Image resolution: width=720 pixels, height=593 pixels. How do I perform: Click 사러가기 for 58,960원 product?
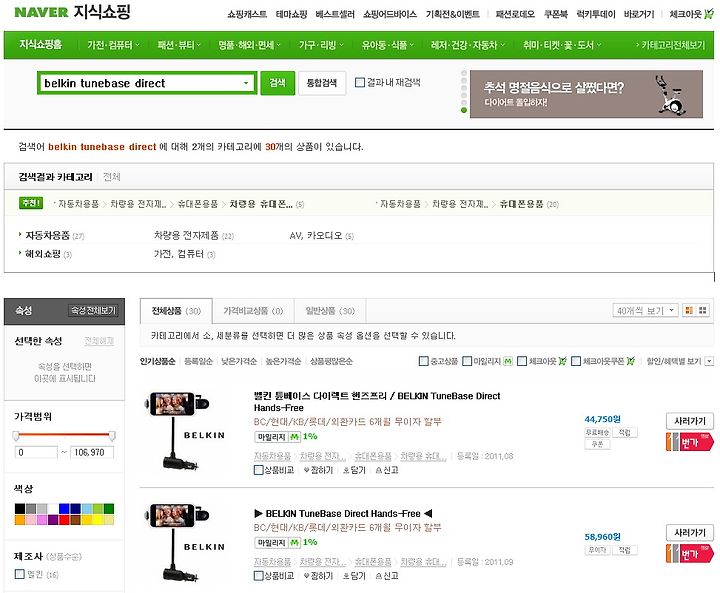click(x=690, y=533)
